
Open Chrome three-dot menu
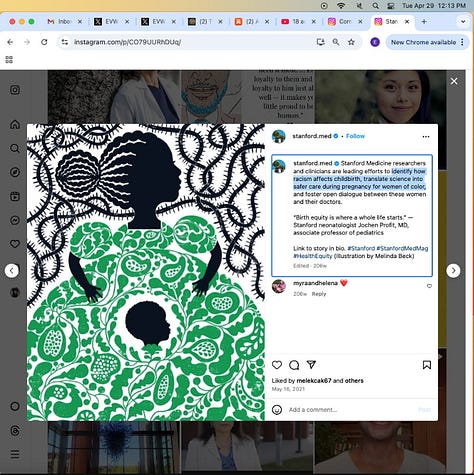coord(462,42)
